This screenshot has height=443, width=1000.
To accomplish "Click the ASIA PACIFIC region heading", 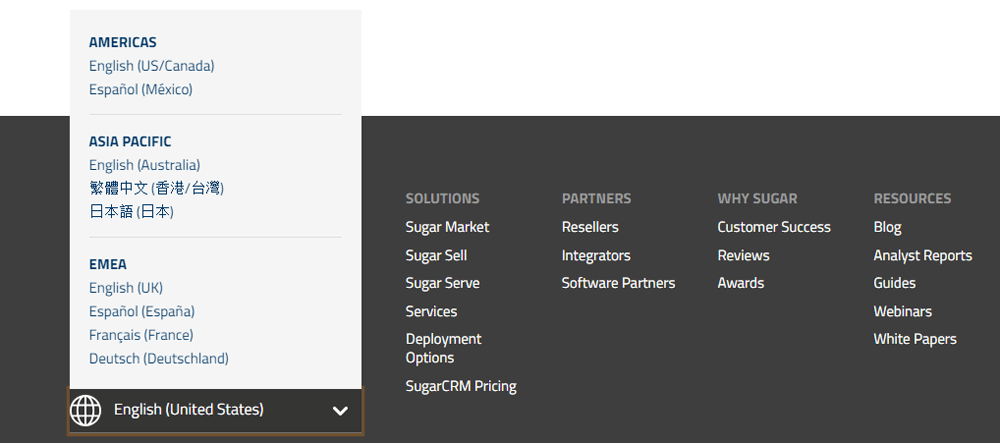I will point(130,142).
